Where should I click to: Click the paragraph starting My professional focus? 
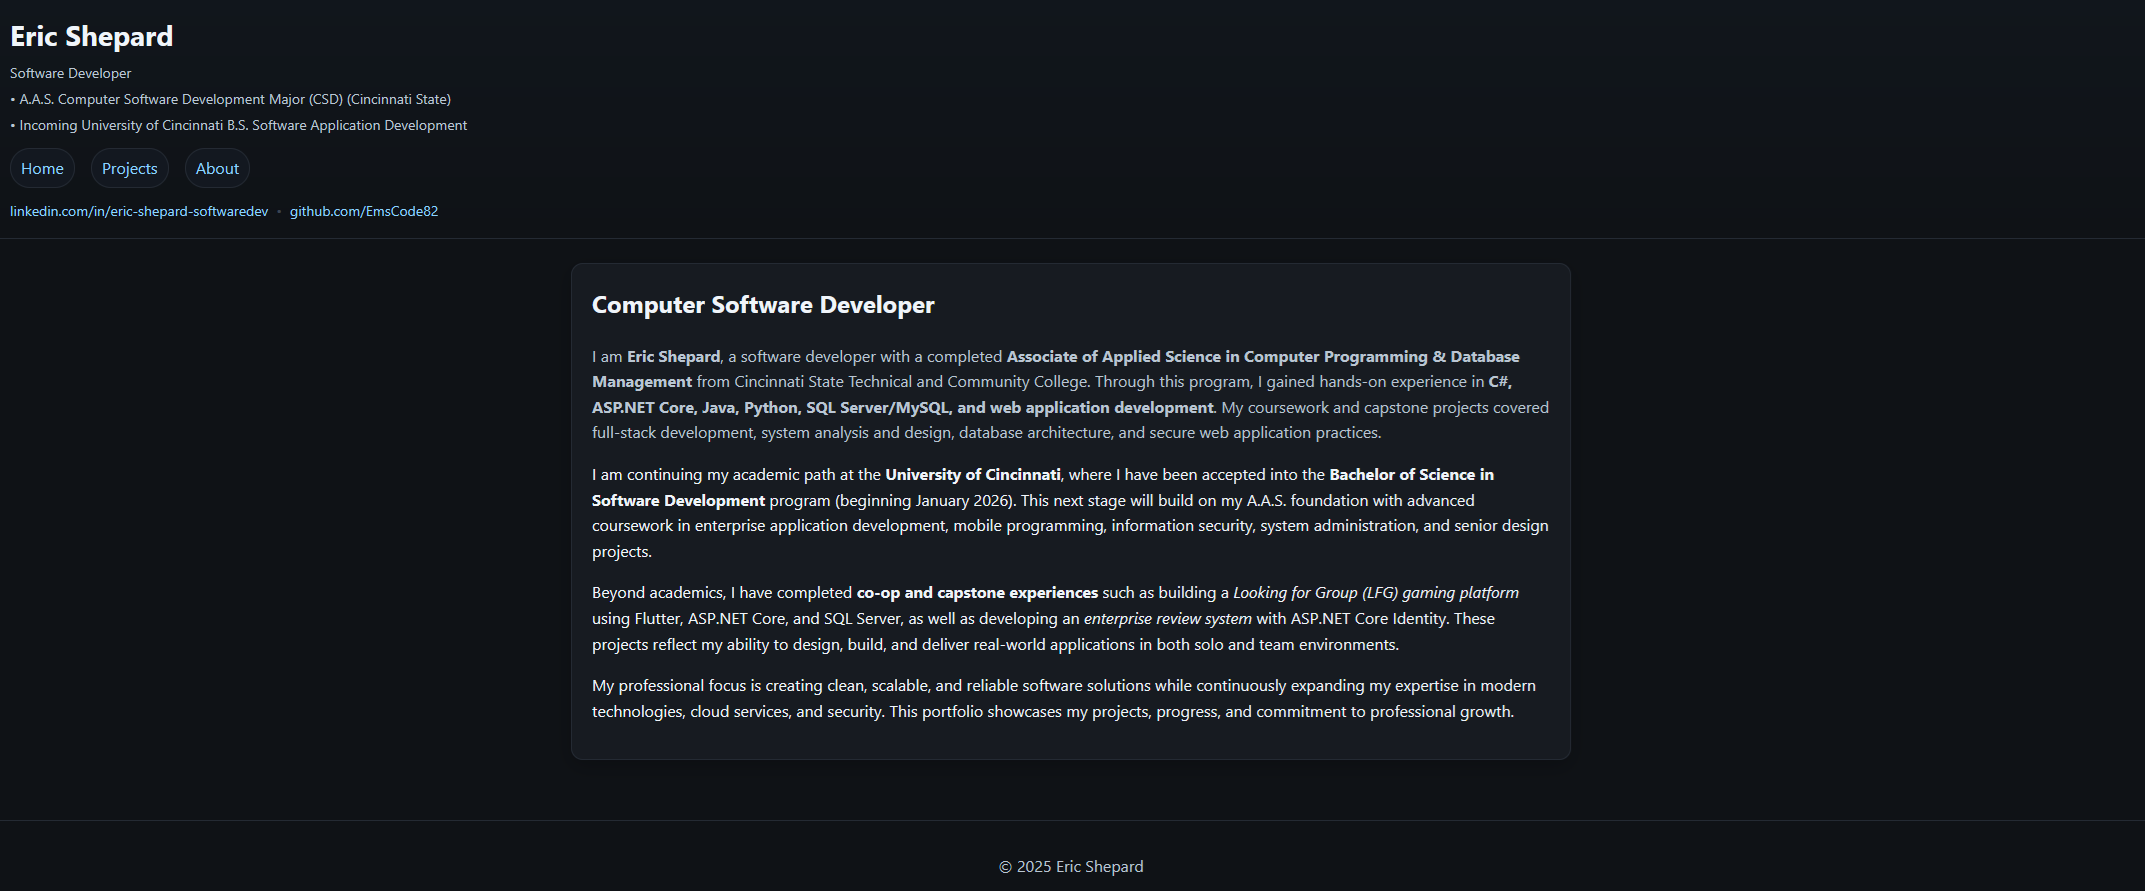click(x=1064, y=699)
